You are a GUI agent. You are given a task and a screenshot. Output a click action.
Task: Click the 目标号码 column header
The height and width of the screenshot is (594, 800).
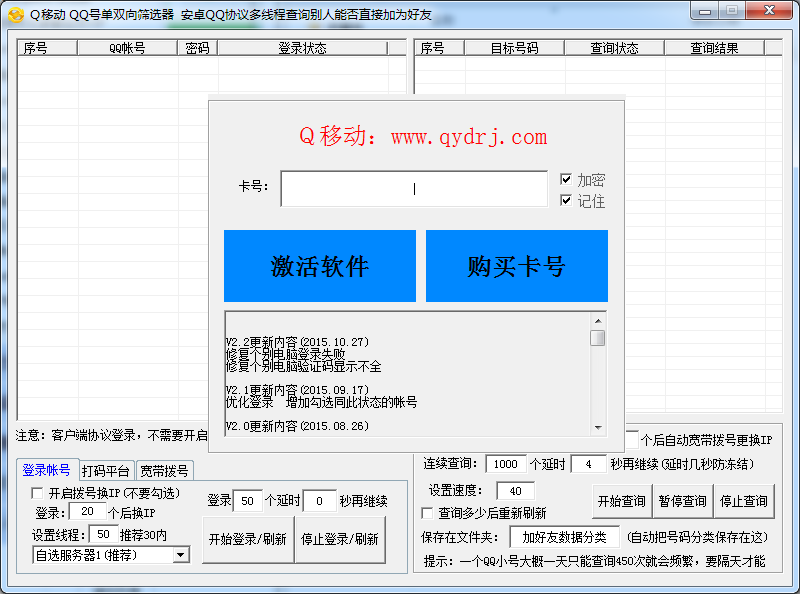pos(514,48)
